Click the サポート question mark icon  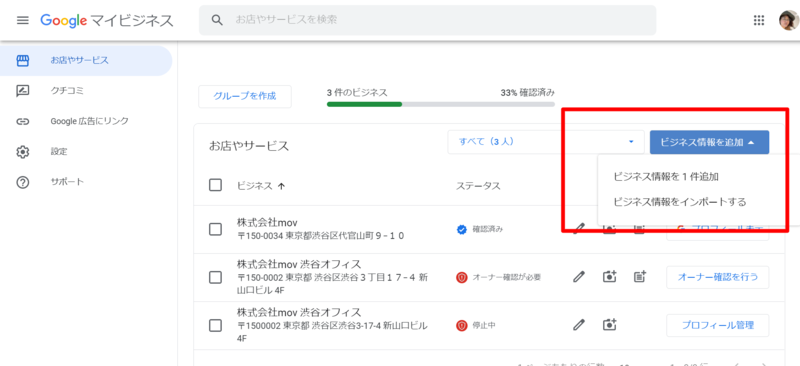coord(22,182)
